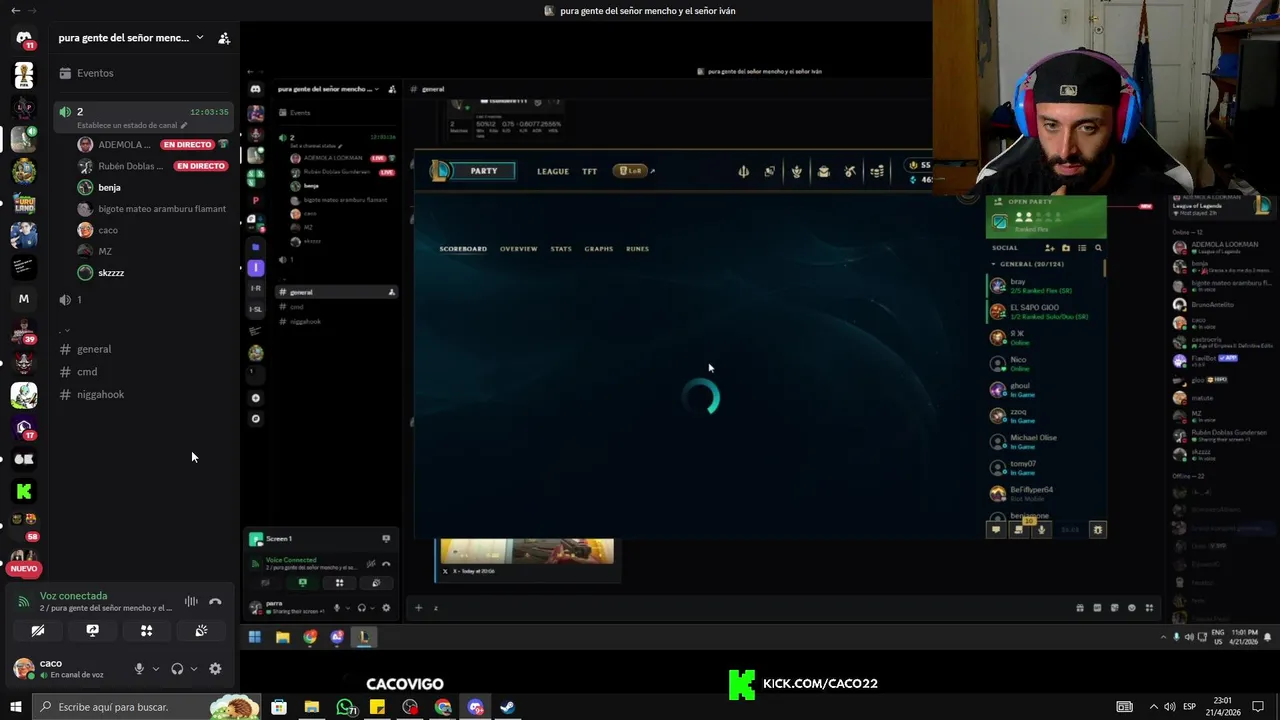Open League store coins icon
The image size is (1280, 720).
pos(877,172)
